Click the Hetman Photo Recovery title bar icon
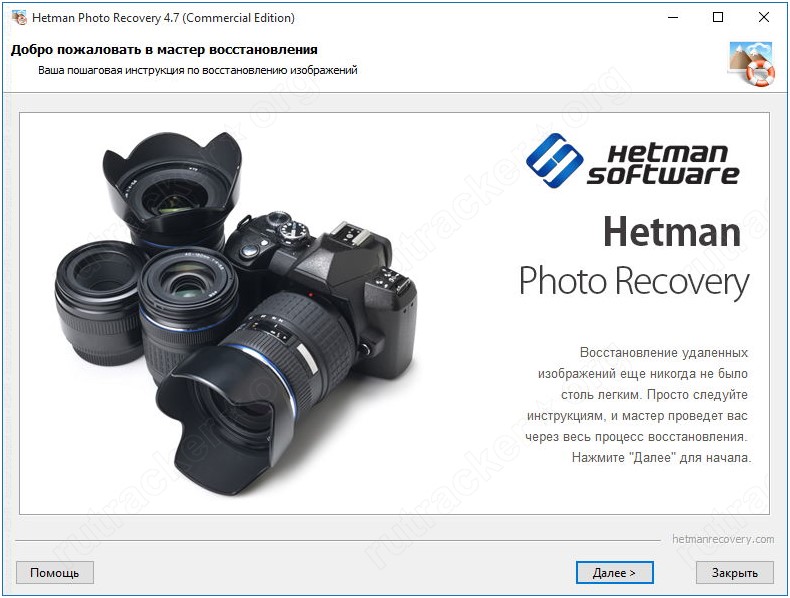This screenshot has width=790, height=598. (x=19, y=18)
